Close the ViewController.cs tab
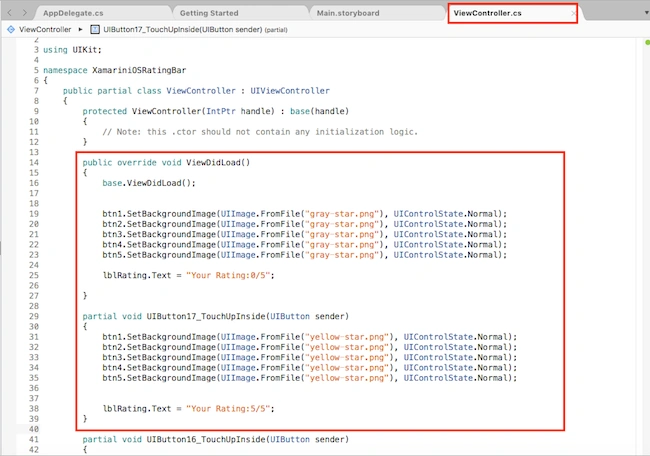Screen dimensions: 650x456 (573, 13)
